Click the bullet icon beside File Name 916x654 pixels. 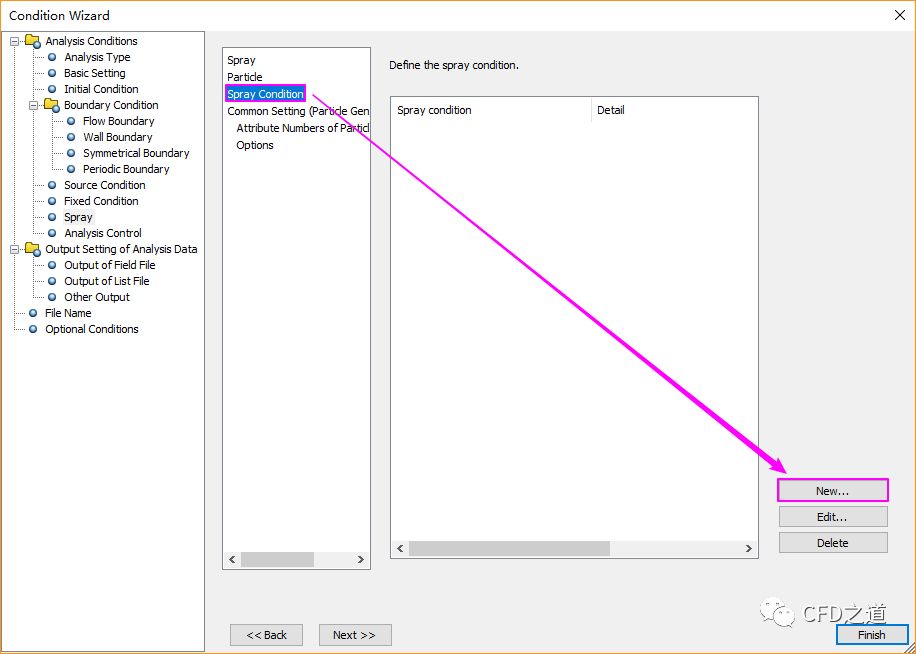(33, 313)
